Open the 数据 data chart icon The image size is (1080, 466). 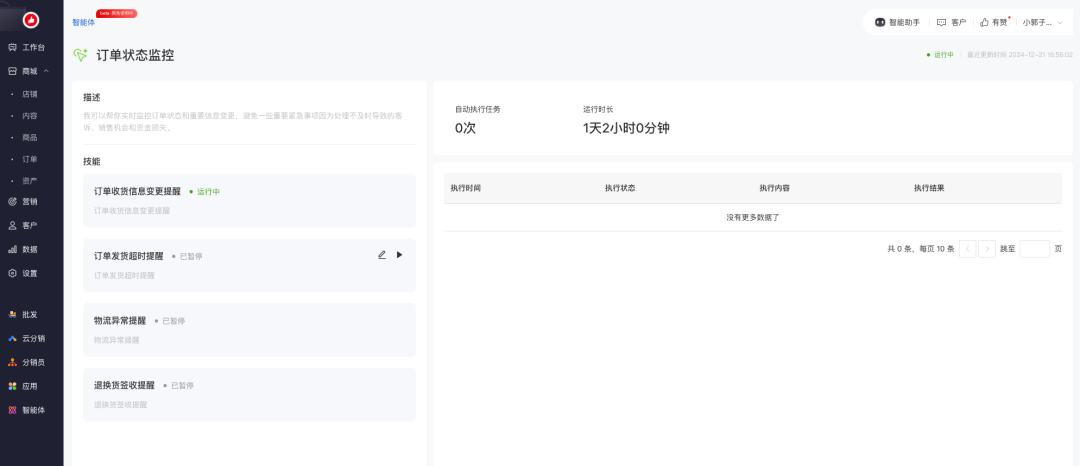tap(12, 249)
